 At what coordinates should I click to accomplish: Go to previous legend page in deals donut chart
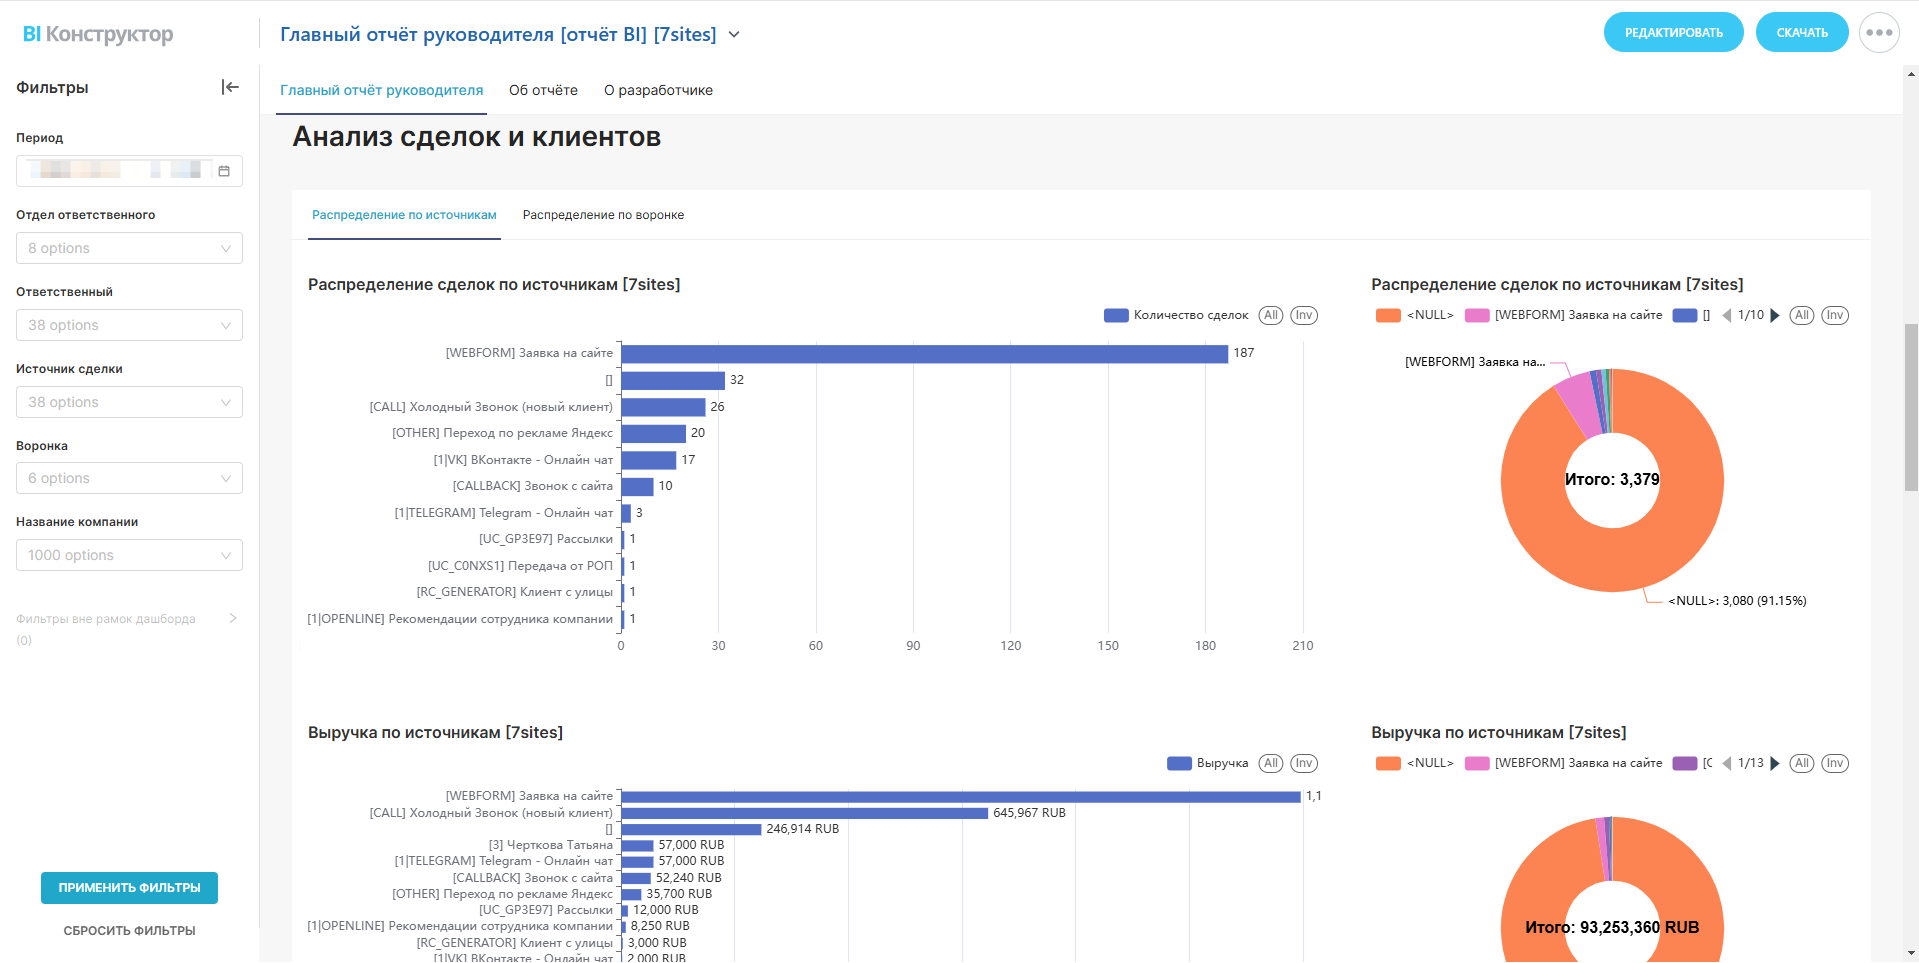(1727, 315)
